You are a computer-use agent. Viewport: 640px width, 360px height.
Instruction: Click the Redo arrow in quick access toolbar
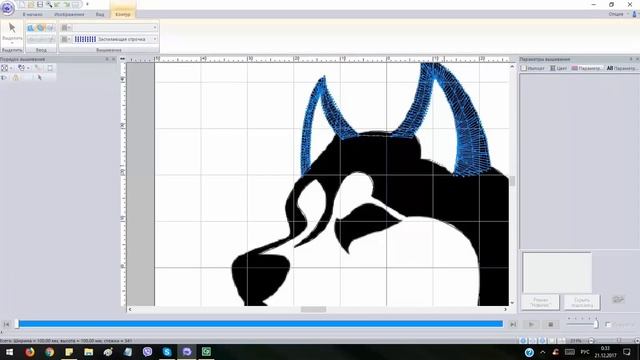pos(67,4)
